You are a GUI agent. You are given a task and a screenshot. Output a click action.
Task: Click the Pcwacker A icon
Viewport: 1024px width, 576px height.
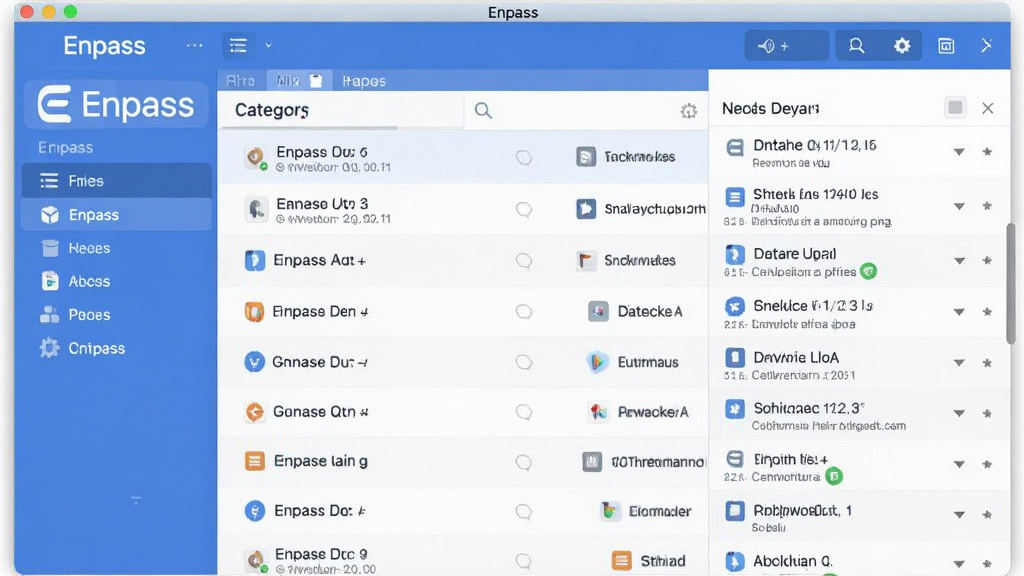(598, 412)
